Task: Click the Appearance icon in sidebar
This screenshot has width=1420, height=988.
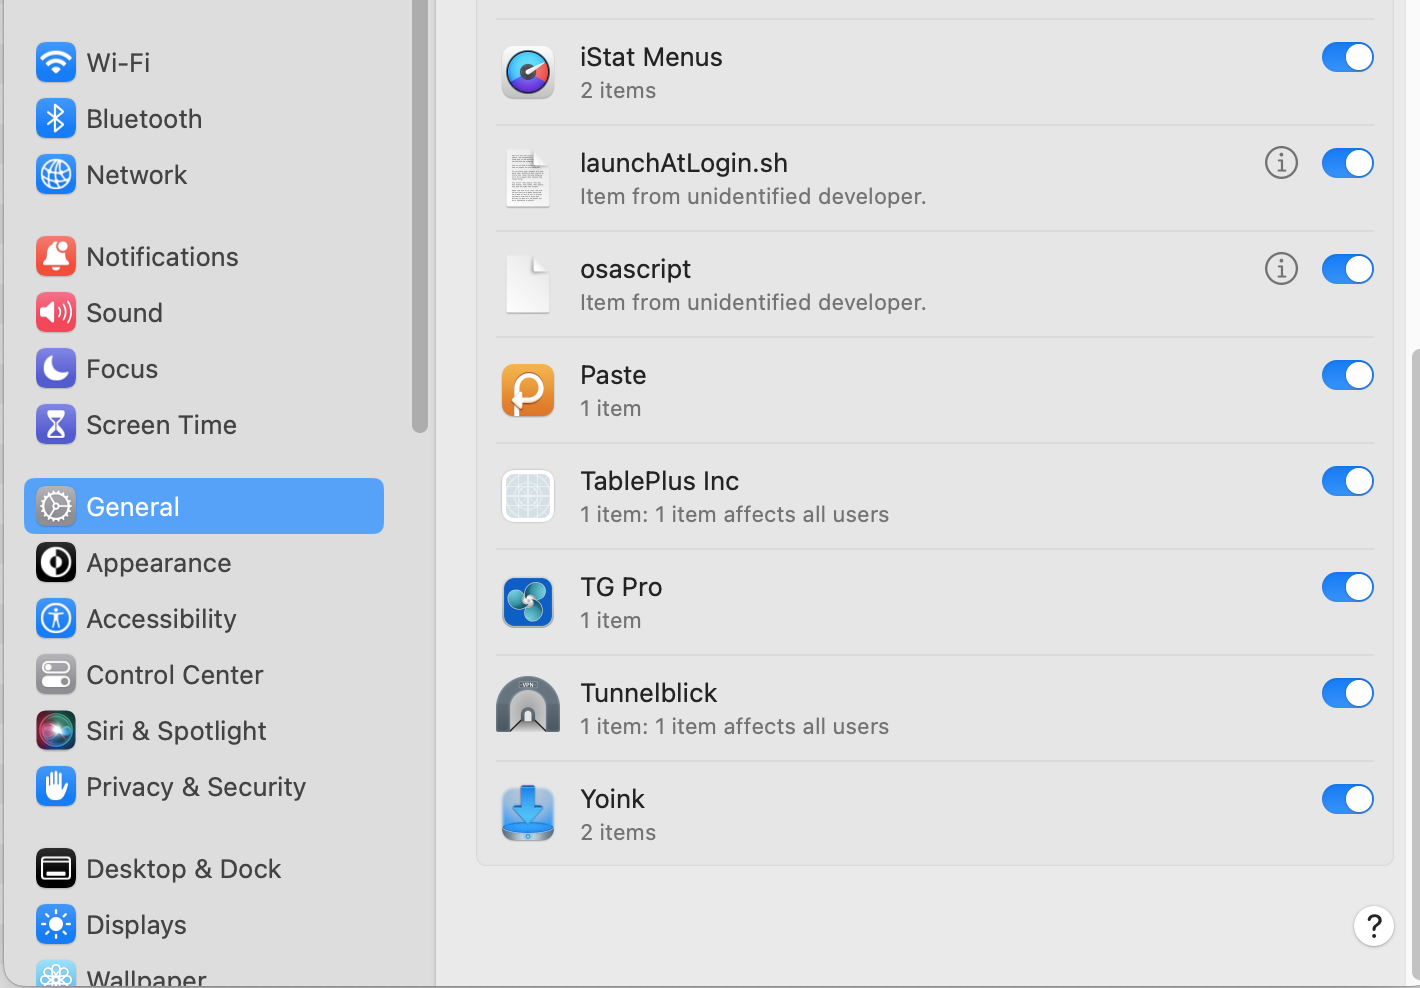Action: click(x=56, y=562)
